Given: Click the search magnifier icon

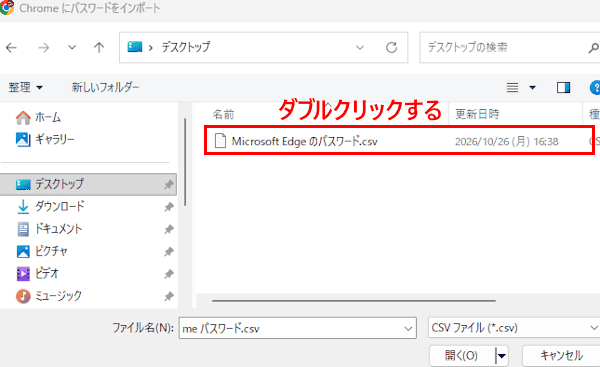Looking at the screenshot, I should point(593,48).
